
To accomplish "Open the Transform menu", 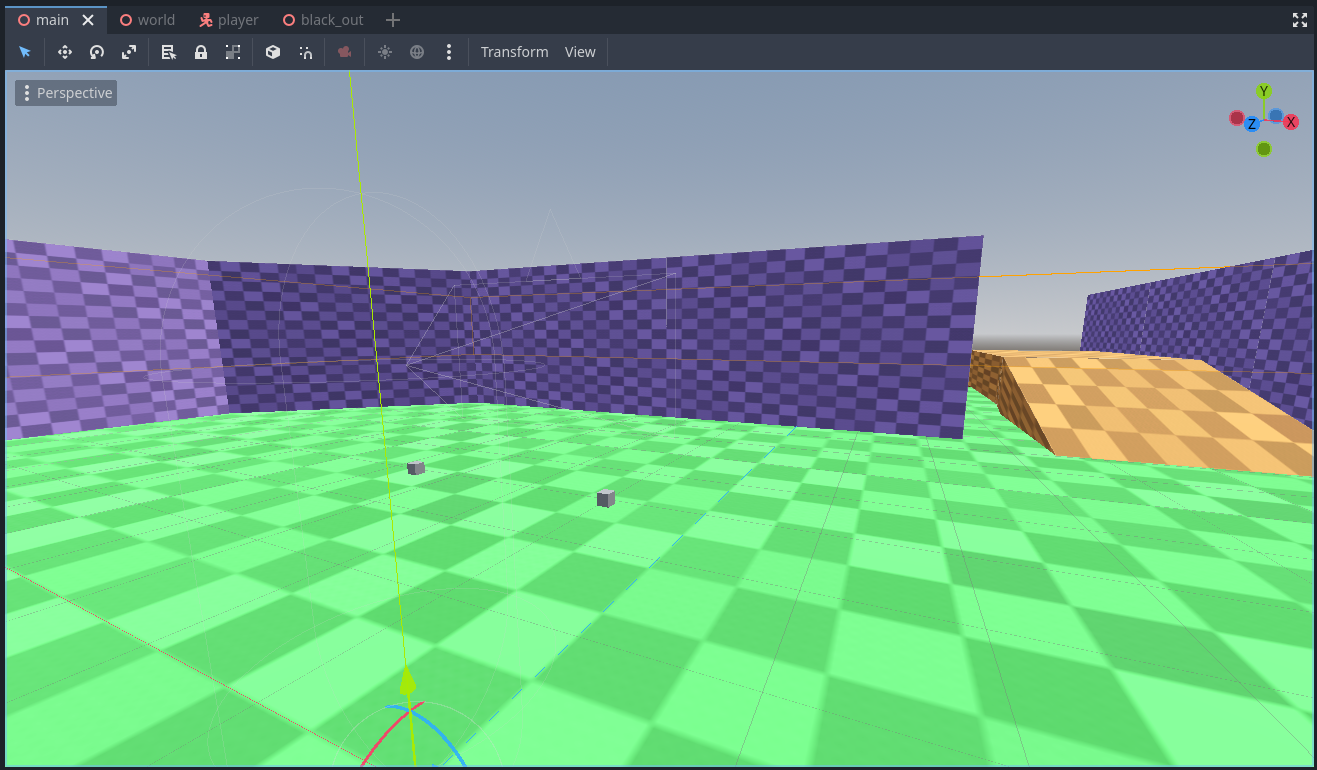I will (x=514, y=51).
